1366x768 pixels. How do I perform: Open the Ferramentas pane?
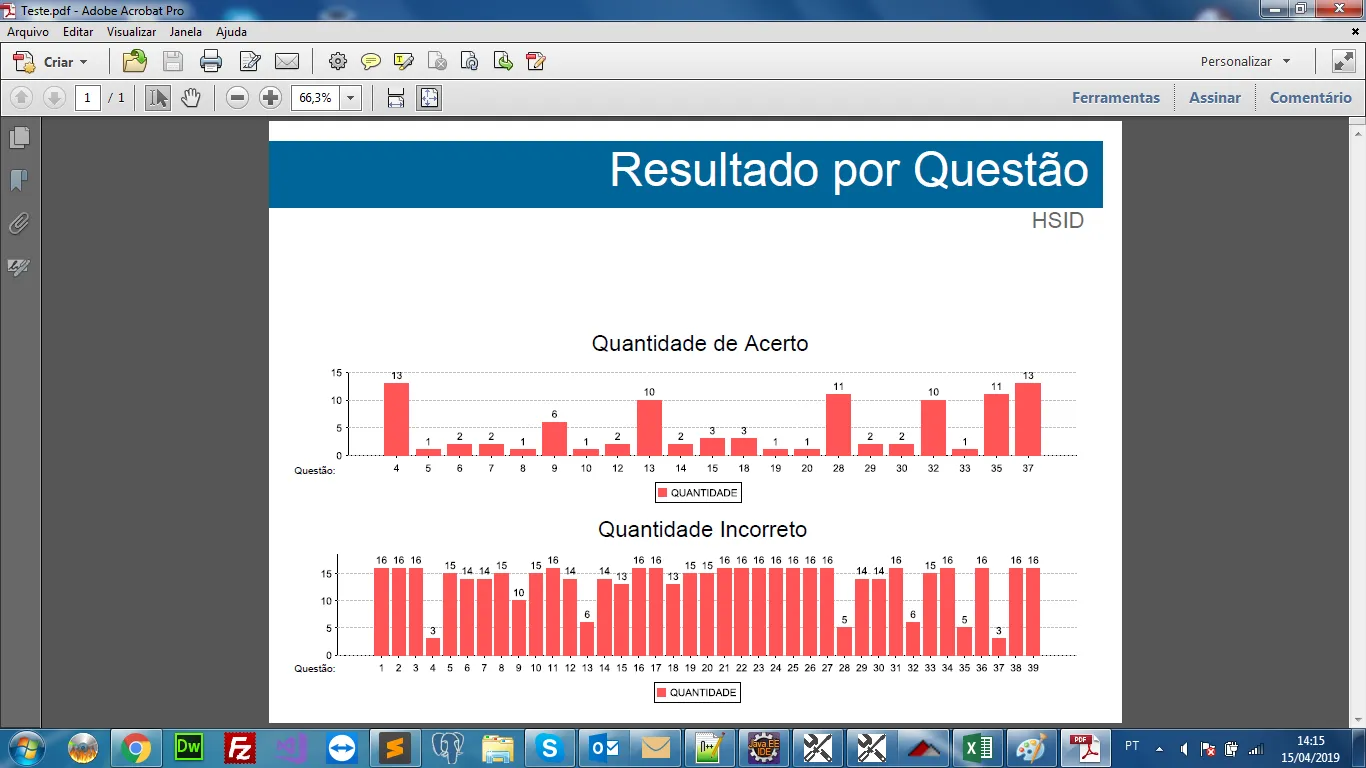pyautogui.click(x=1116, y=98)
